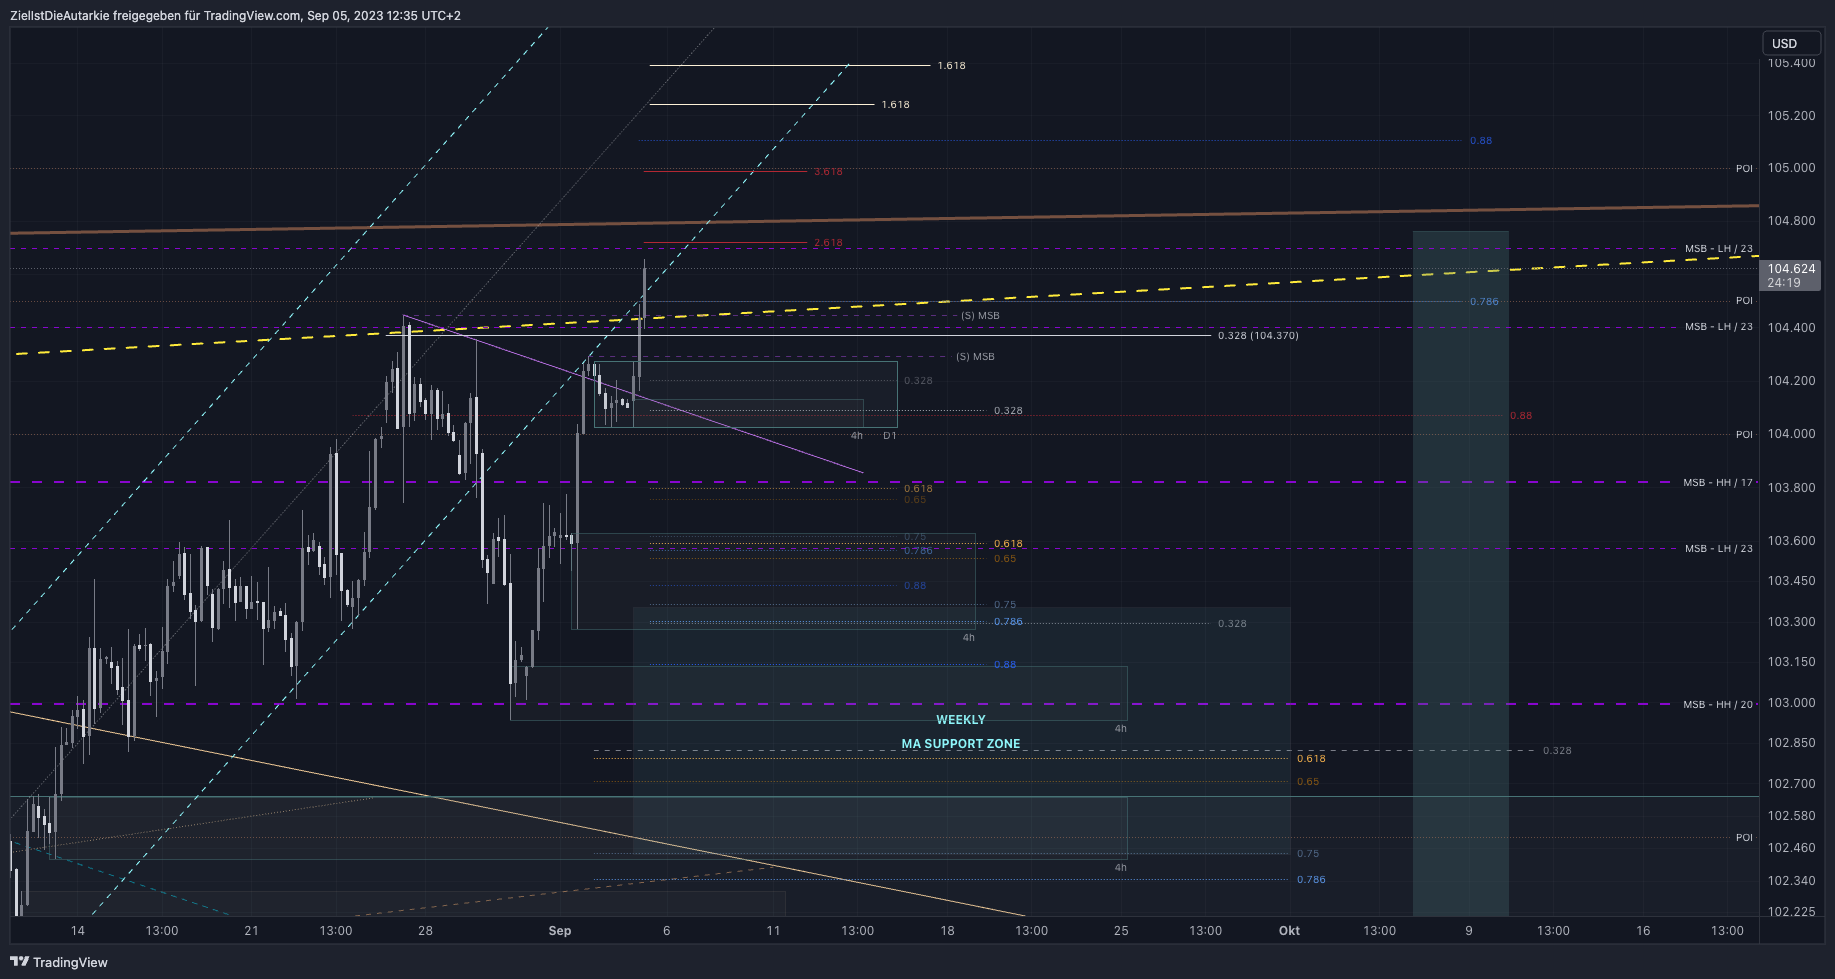Click the 104.000 price axis label
This screenshot has height=979, width=1835.
point(1791,434)
